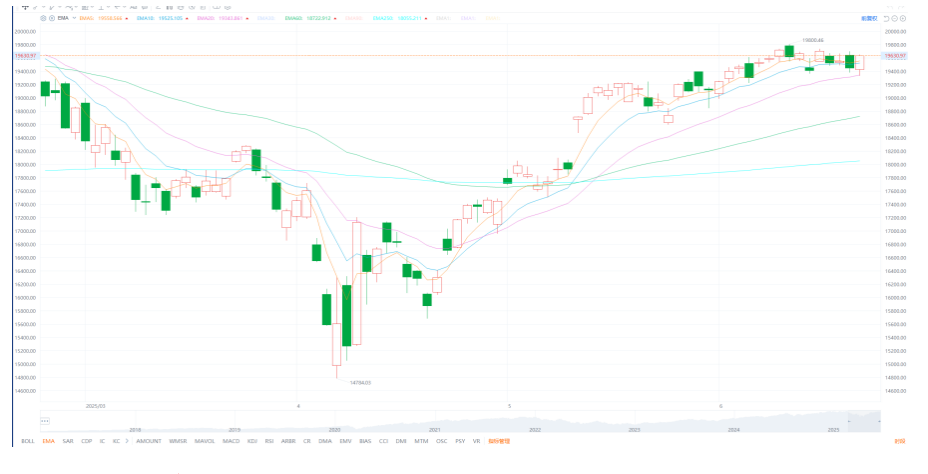This screenshot has width=928, height=474.
Task: Show the EMV sub-indicator
Action: 345,441
